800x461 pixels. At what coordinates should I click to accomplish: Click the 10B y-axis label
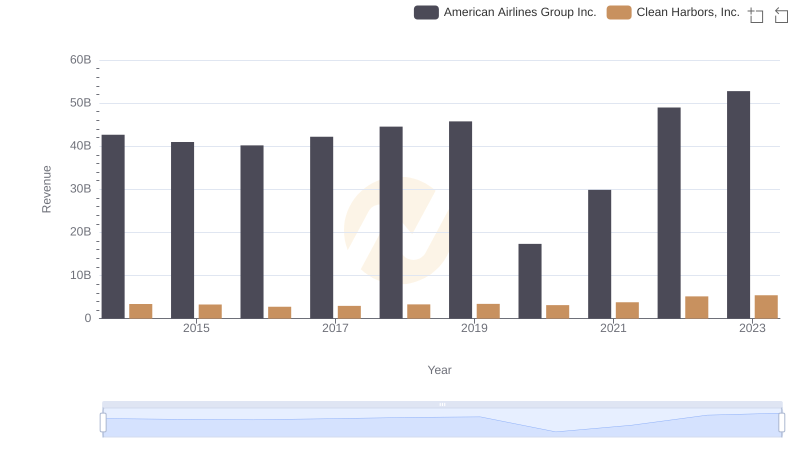click(81, 275)
